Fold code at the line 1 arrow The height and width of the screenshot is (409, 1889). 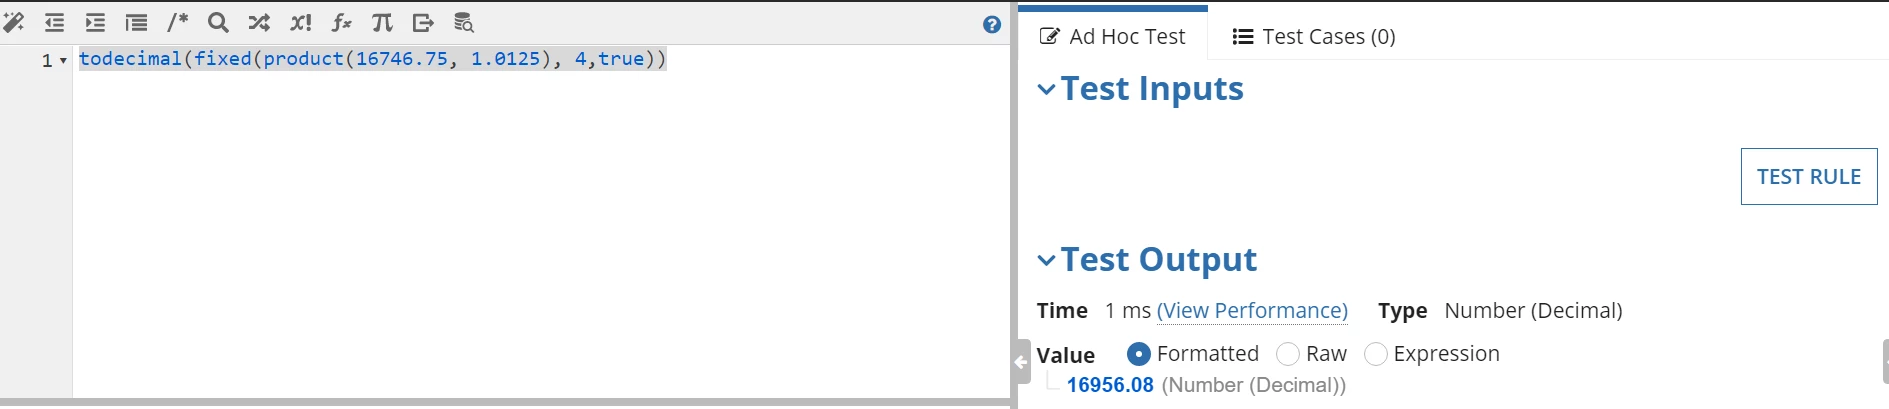(63, 61)
